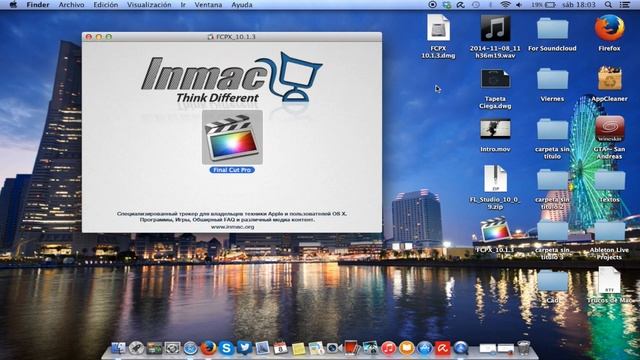Viewport: 640px width, 360px height.
Task: Open the red Avira icon in the Dock
Action: (442, 348)
